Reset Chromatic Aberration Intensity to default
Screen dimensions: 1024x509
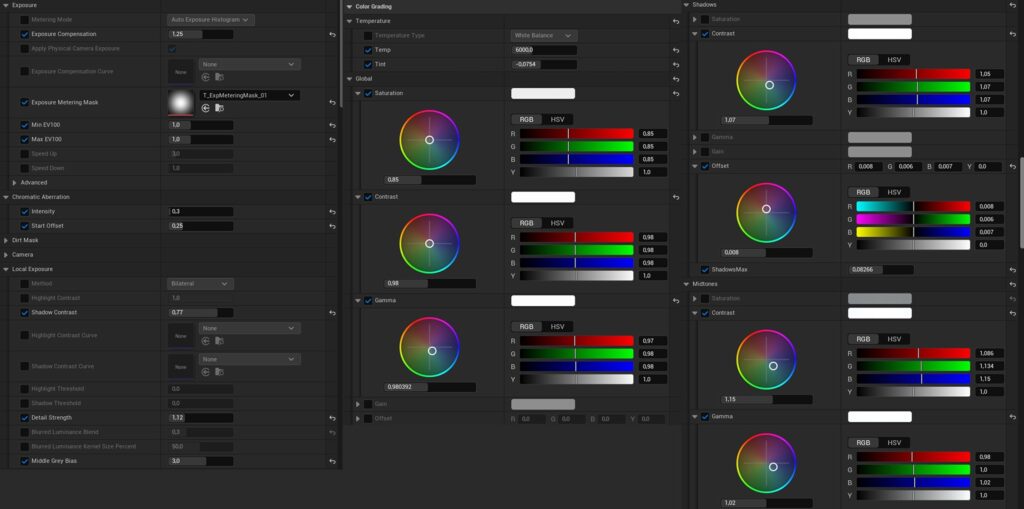tap(332, 212)
